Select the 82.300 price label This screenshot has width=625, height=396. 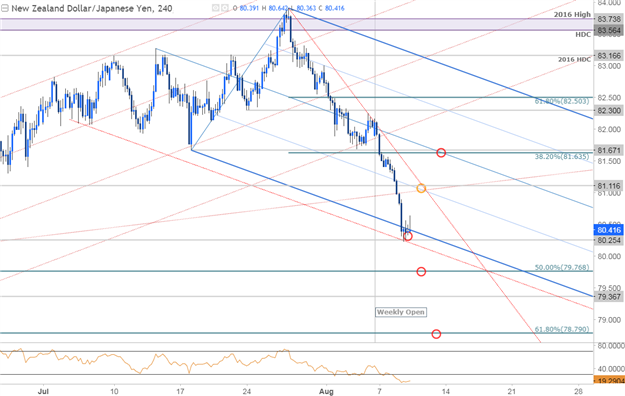coord(609,110)
